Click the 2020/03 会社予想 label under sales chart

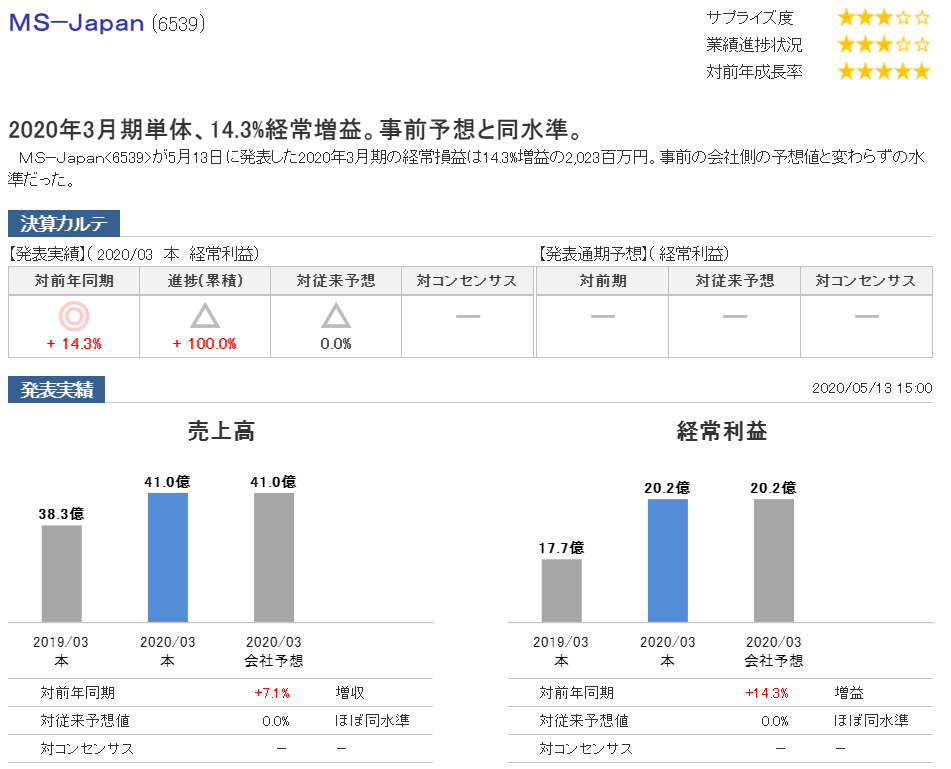coord(274,651)
